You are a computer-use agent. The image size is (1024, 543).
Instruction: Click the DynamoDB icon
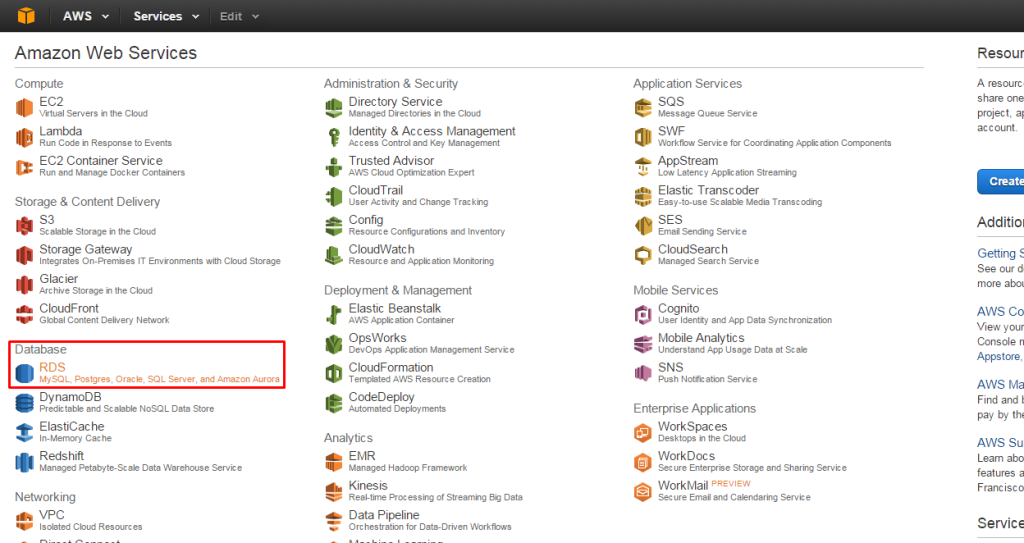pyautogui.click(x=24, y=403)
